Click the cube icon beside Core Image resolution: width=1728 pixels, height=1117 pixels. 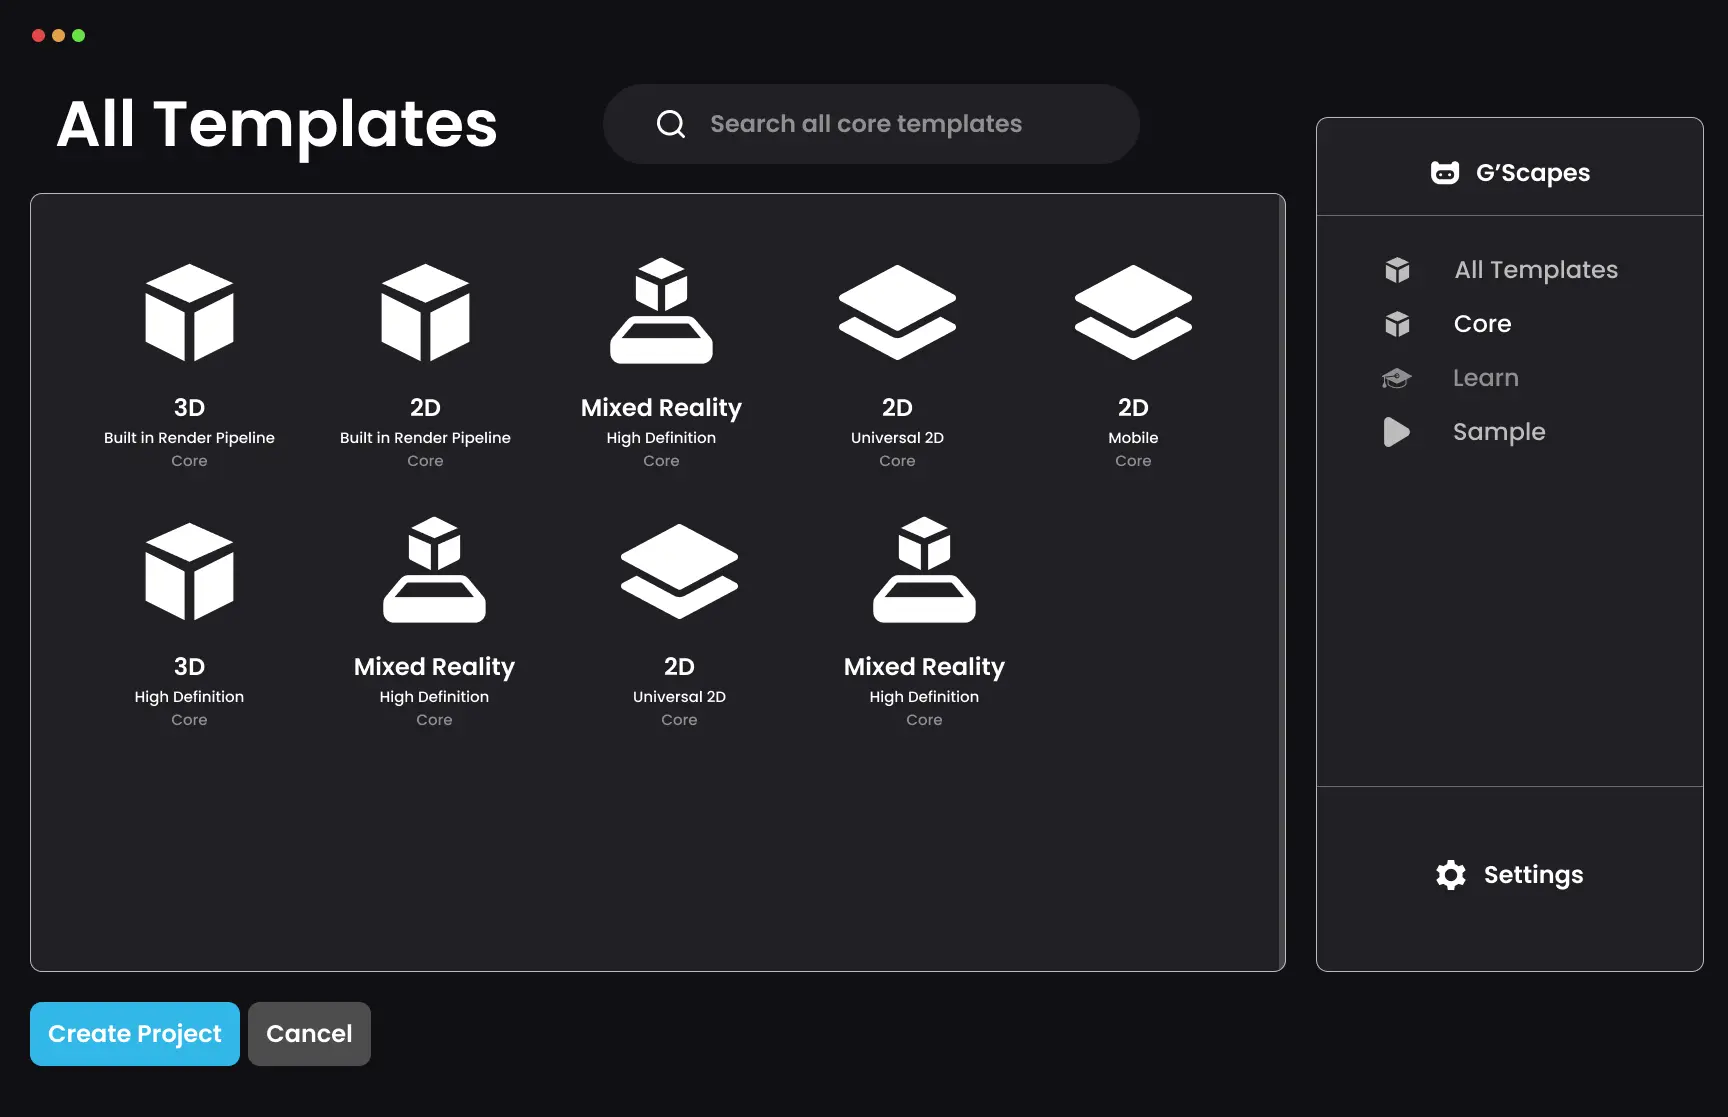1397,324
